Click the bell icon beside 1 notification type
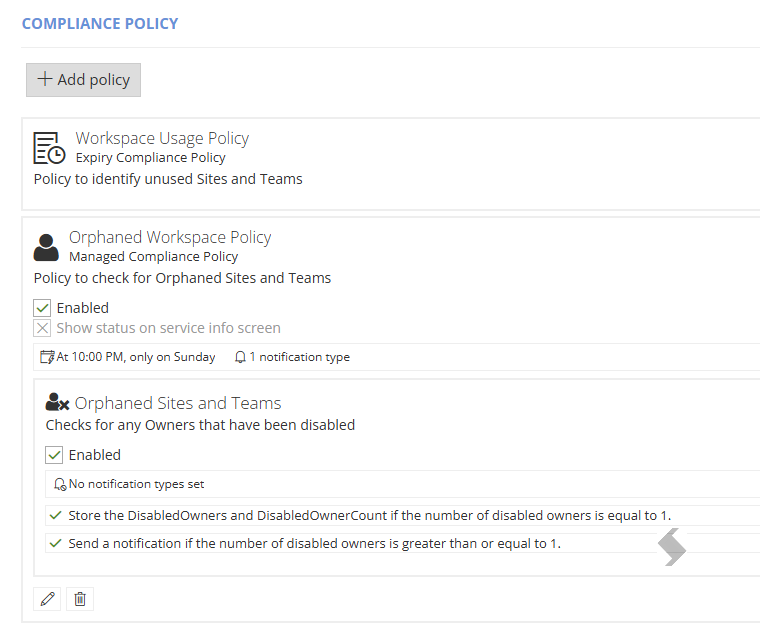 (240, 357)
